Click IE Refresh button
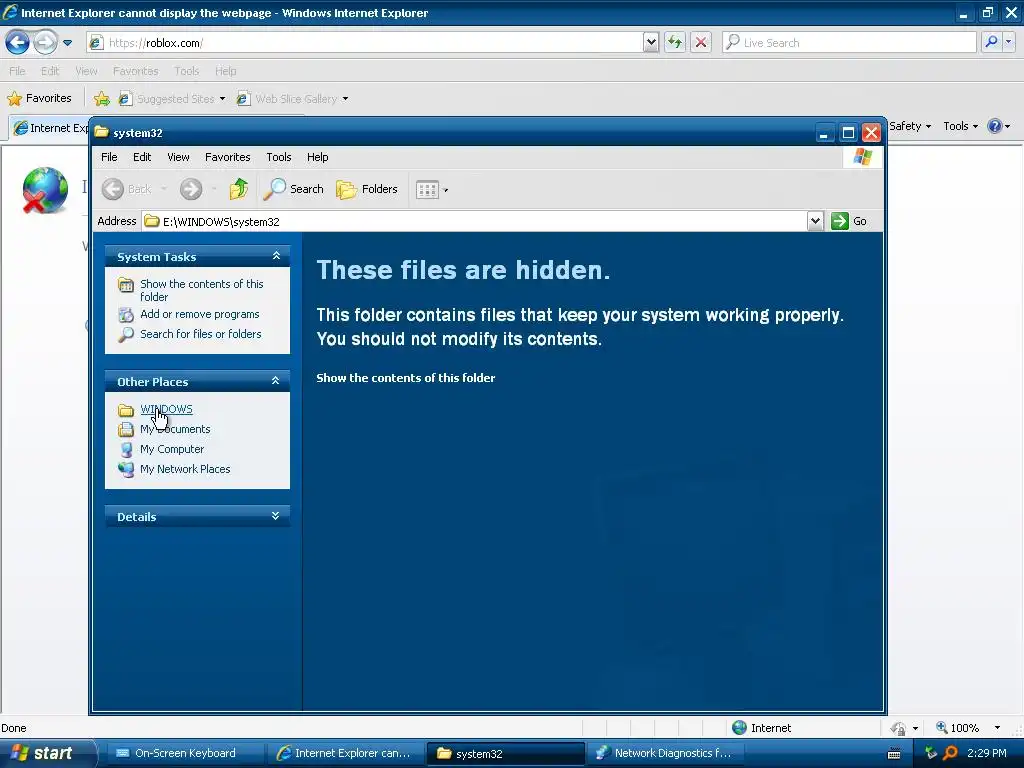Viewport: 1024px width, 768px height. click(675, 43)
